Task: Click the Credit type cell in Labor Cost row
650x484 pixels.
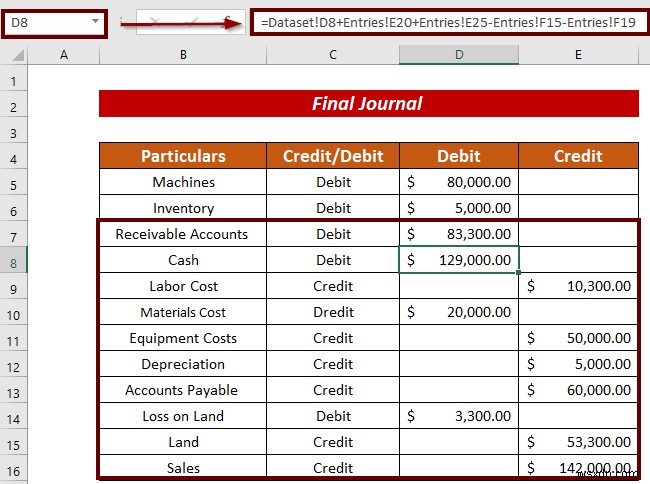Action: pos(333,286)
